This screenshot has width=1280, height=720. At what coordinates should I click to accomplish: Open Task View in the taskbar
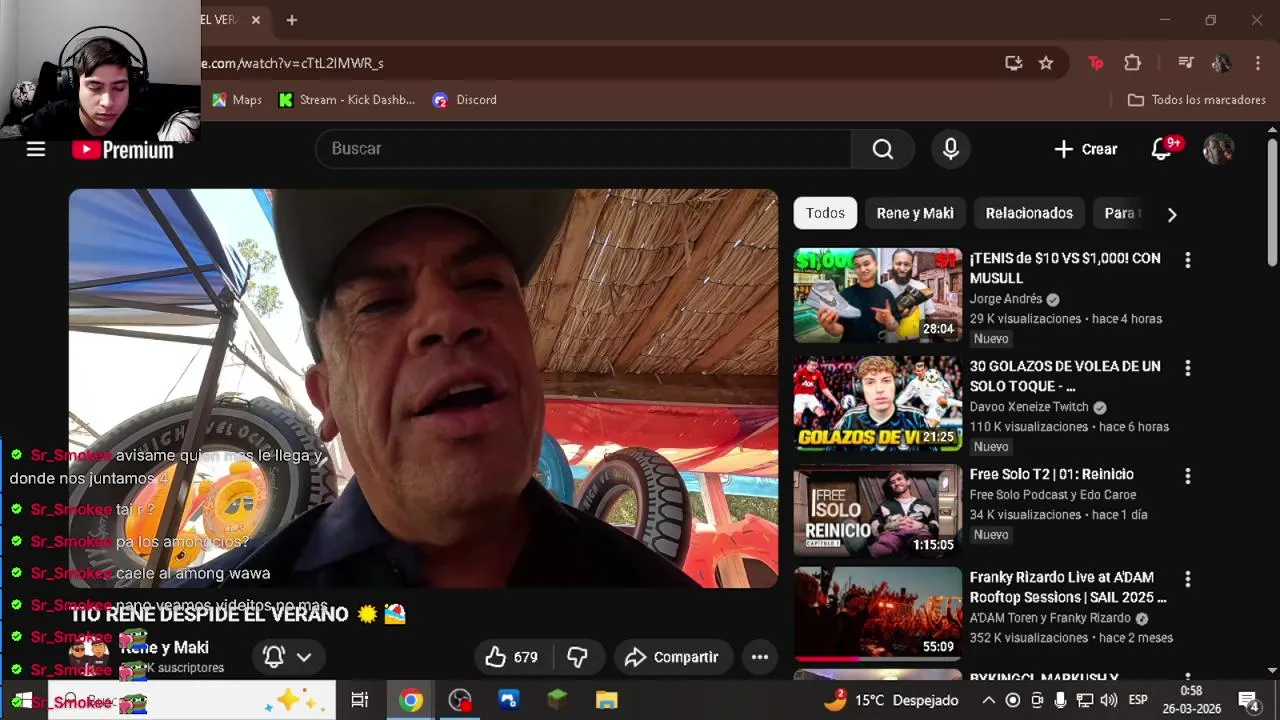[x=360, y=700]
